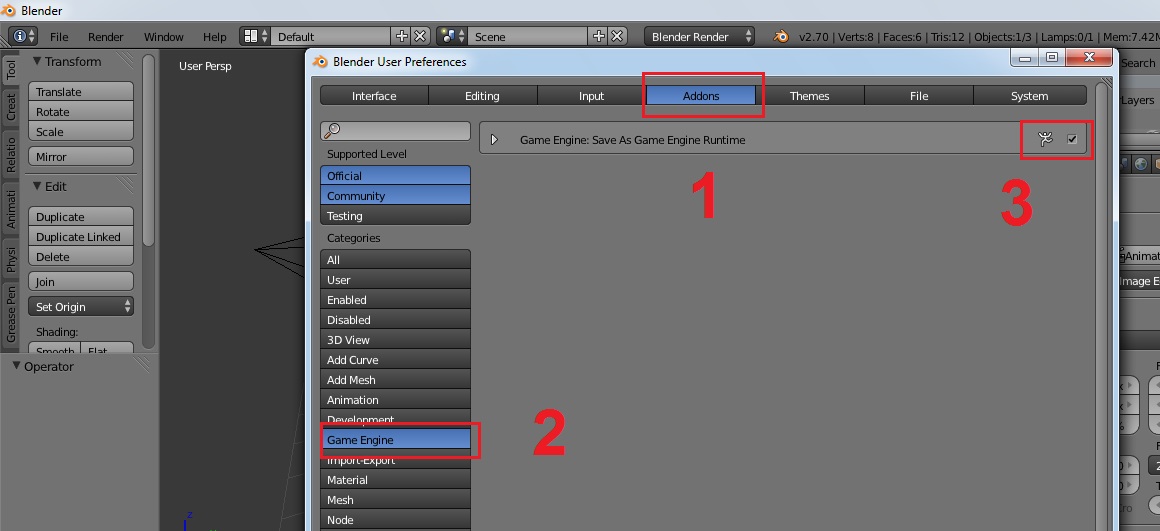
Task: Click the info editor type icon
Action: pyautogui.click(x=23, y=36)
